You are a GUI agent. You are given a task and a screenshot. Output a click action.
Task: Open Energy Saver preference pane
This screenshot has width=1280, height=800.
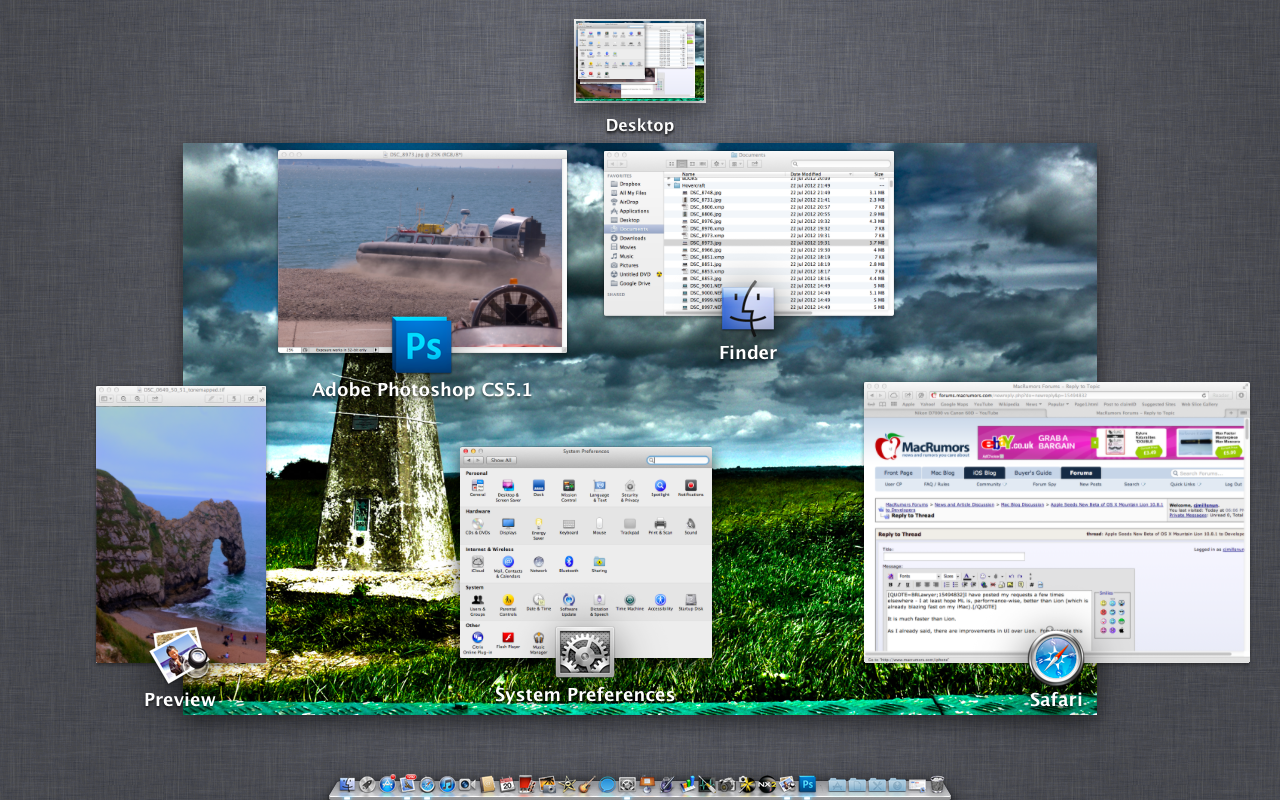tap(539, 528)
